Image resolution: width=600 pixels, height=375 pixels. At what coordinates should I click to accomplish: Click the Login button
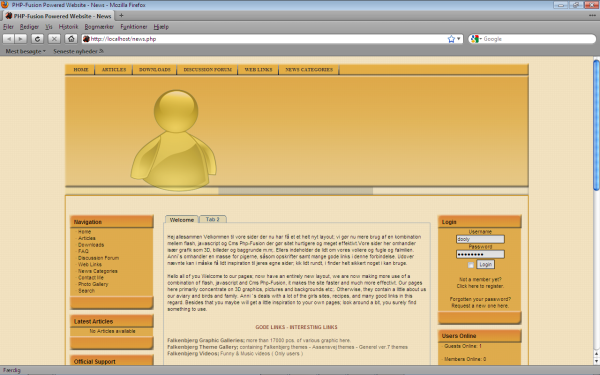tap(485, 264)
